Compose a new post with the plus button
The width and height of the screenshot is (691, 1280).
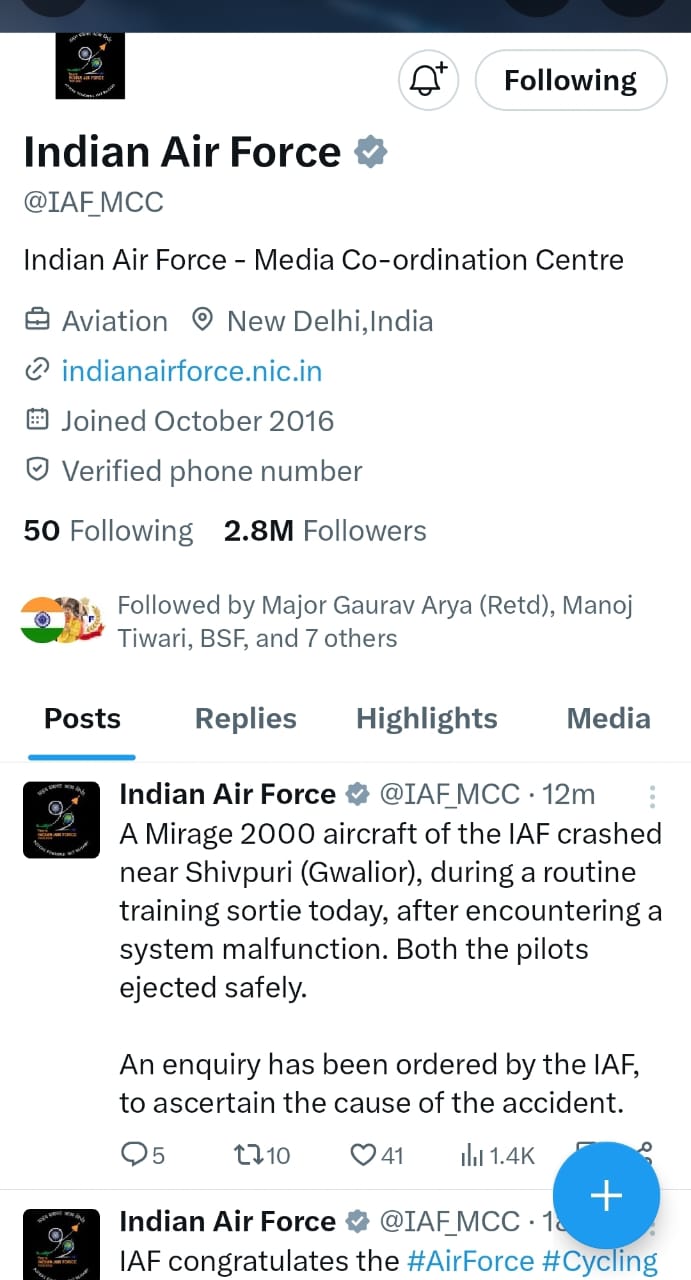(606, 1195)
